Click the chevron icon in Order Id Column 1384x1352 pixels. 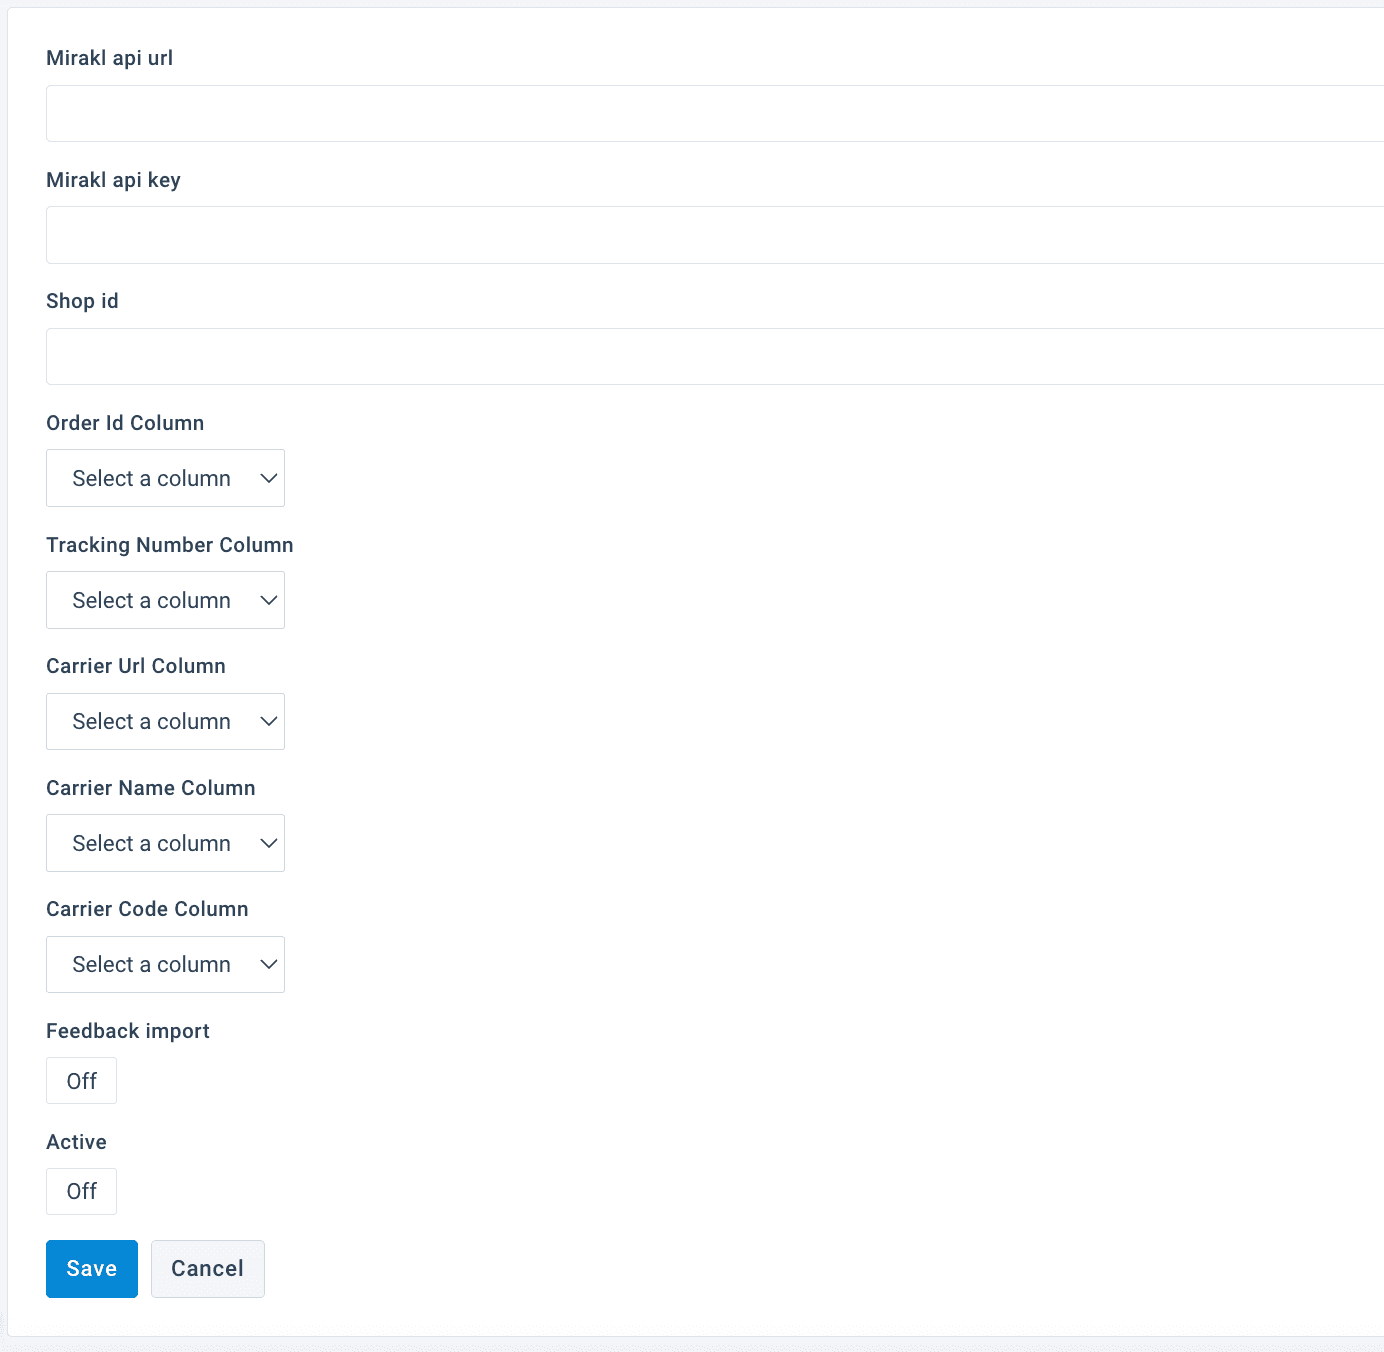[x=268, y=478]
